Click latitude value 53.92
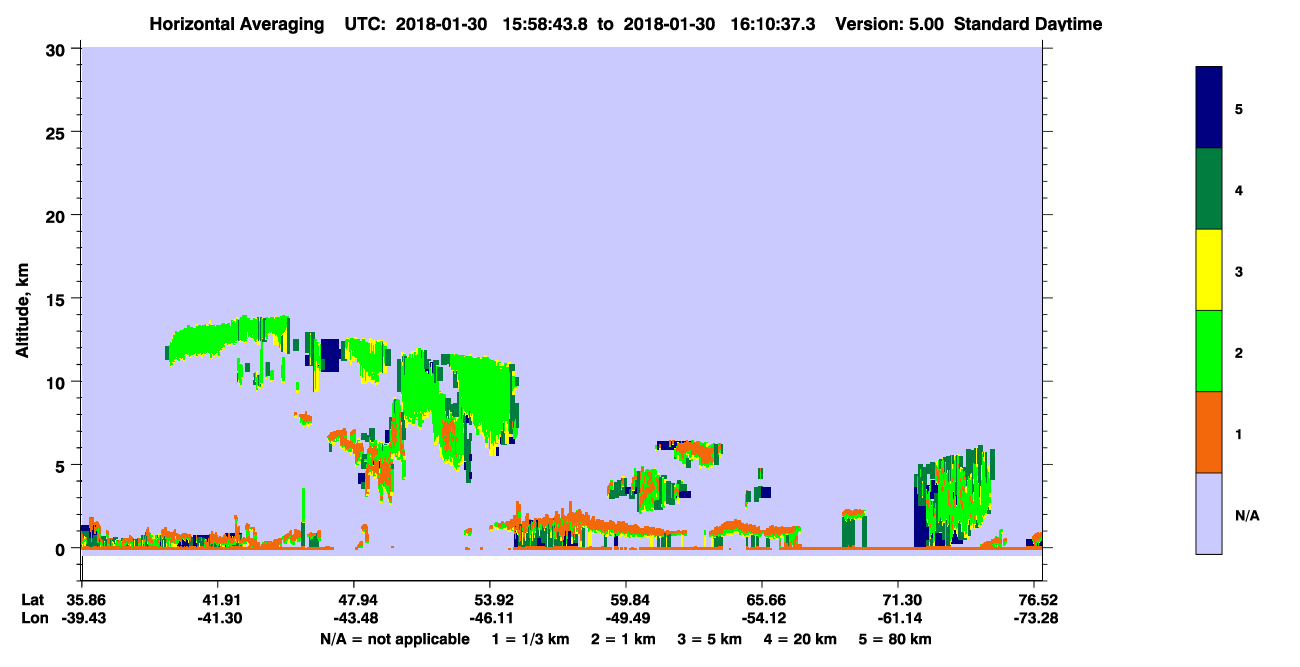Screen dimensions: 1300x667 pyautogui.click(x=490, y=600)
